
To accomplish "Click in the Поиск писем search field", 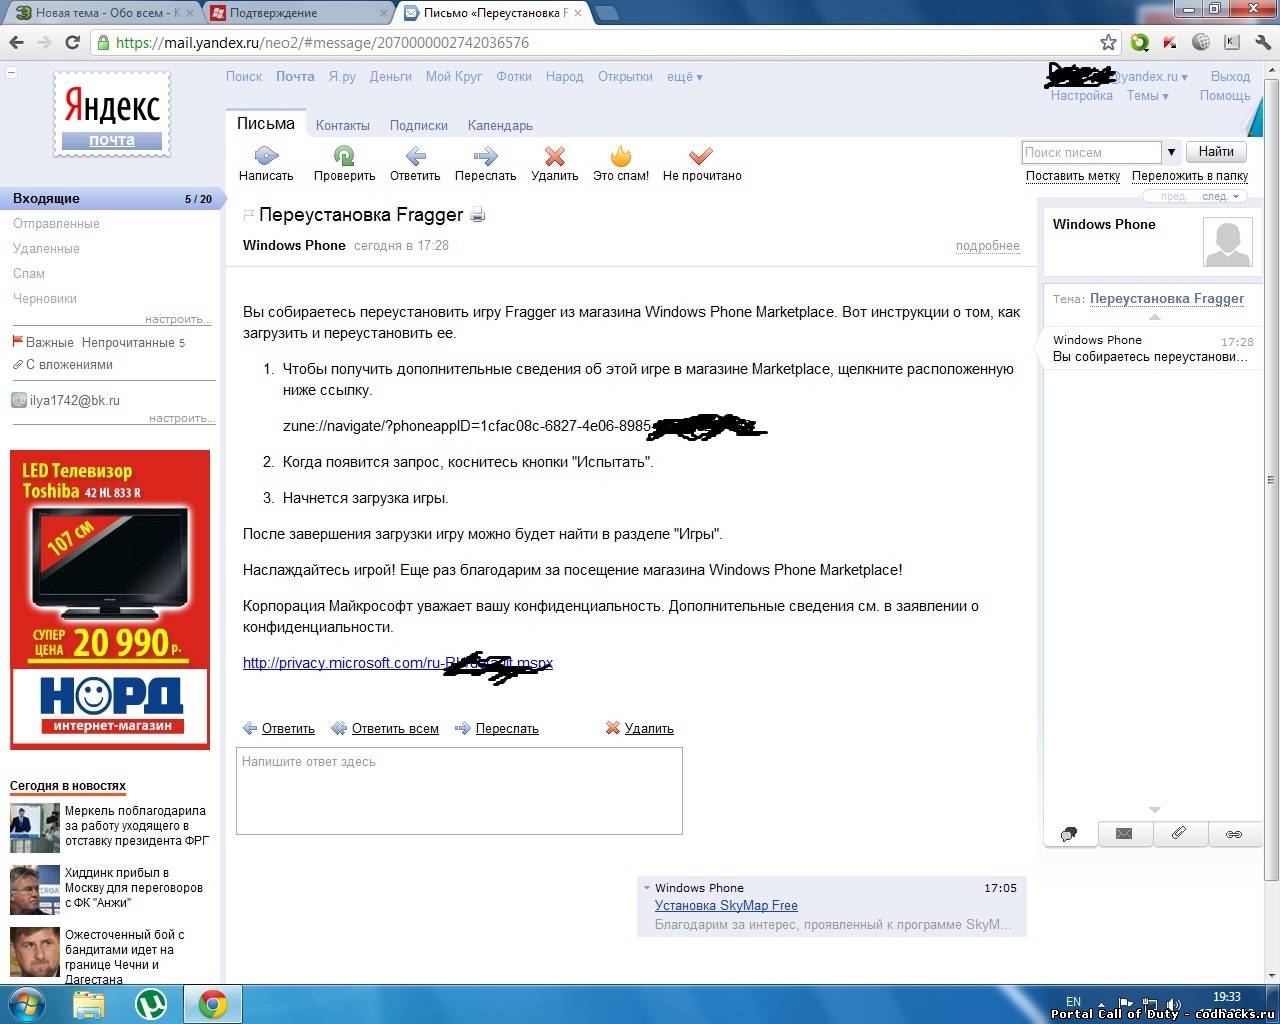I will coord(1091,152).
